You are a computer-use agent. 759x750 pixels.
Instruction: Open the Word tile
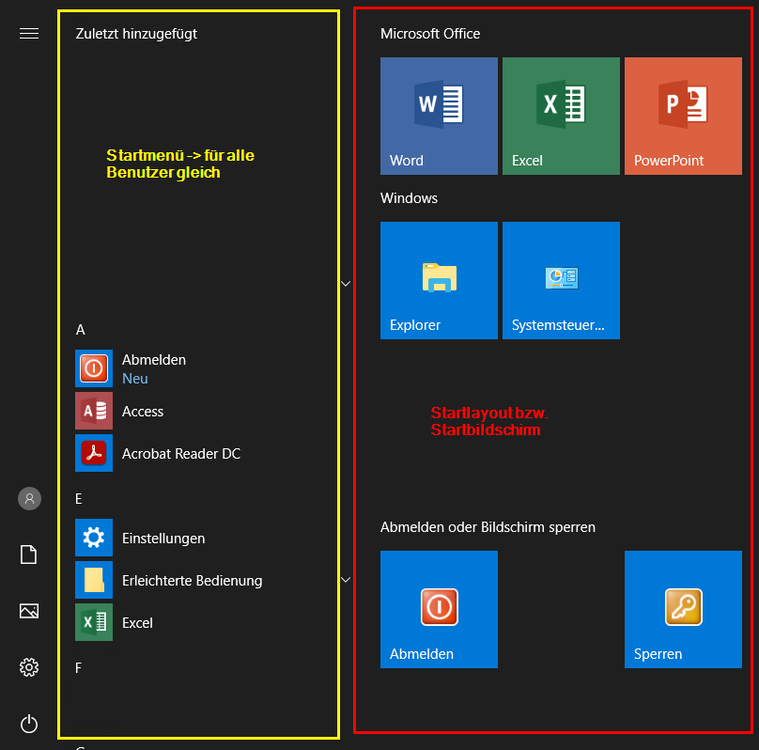pos(439,116)
